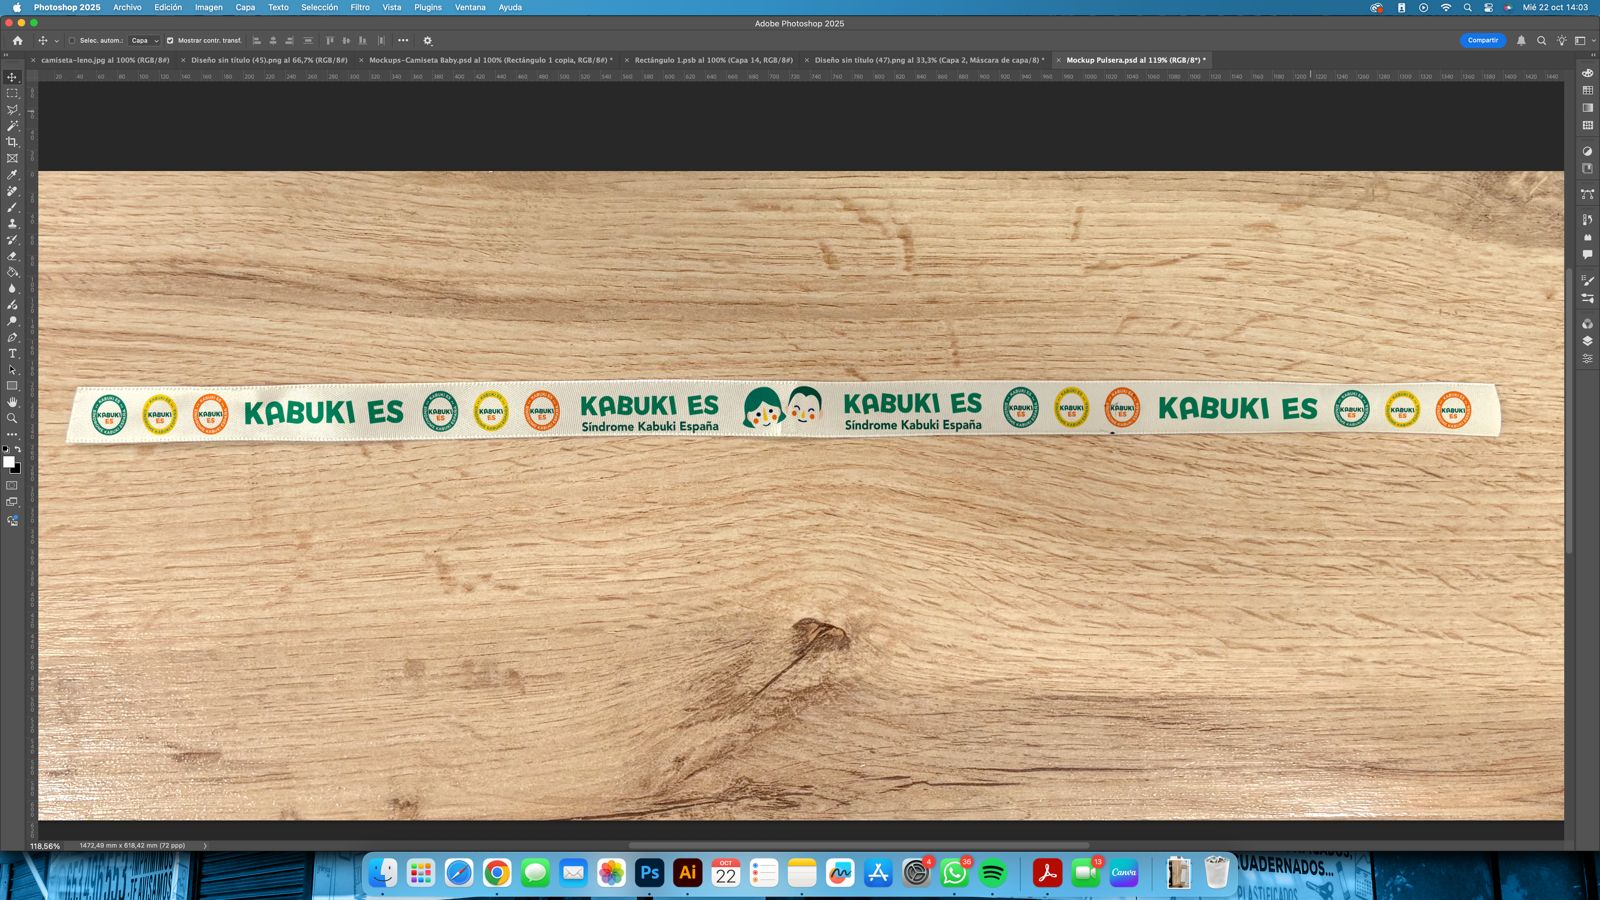
Task: Open the Color panel palette icon
Action: (x=1587, y=73)
